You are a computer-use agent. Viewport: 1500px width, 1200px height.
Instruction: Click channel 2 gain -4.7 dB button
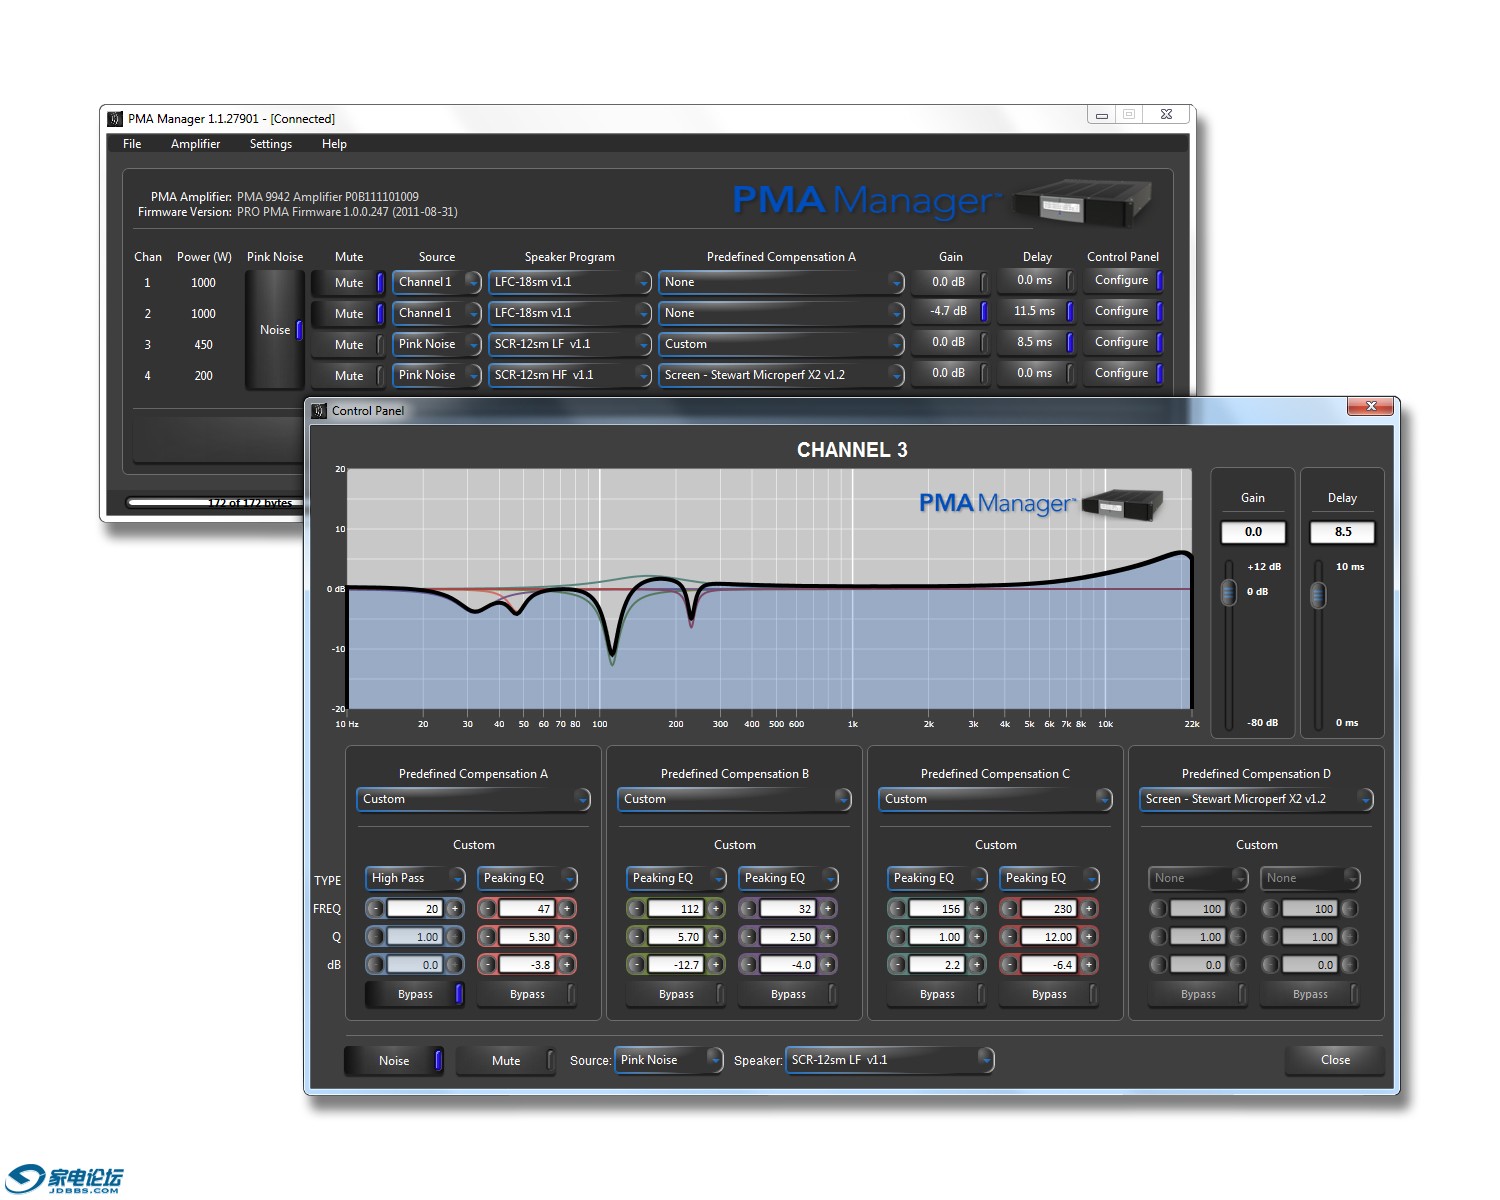tap(949, 312)
